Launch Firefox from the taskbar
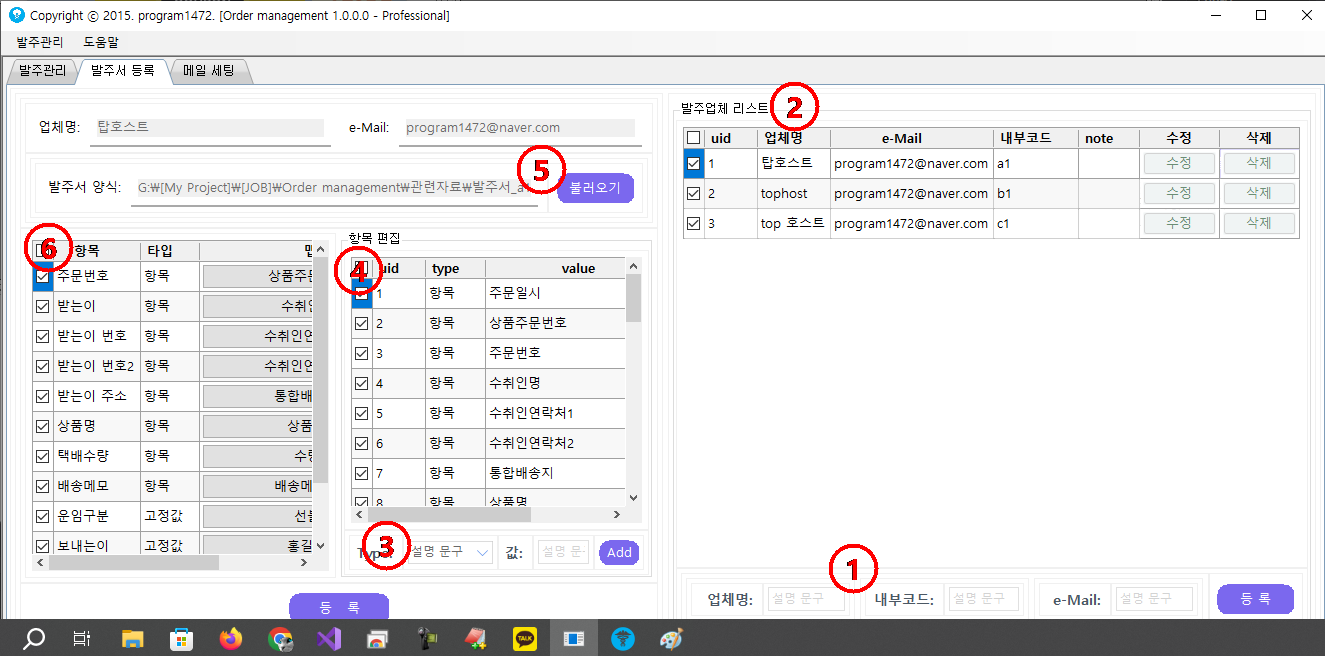Viewport: 1325px width, 656px height. 230,638
